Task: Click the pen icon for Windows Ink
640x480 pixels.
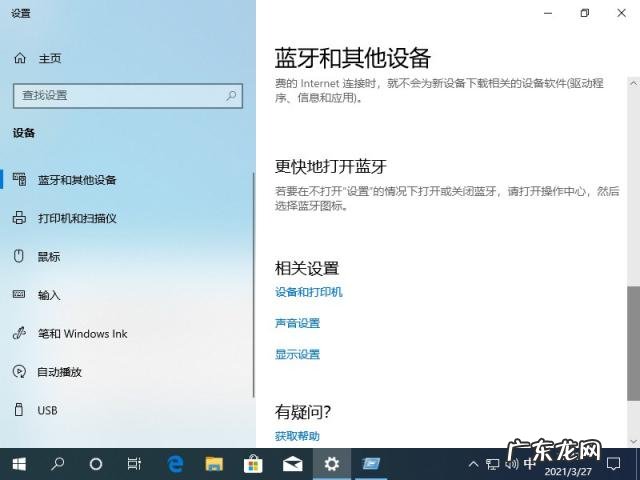Action: [x=19, y=333]
